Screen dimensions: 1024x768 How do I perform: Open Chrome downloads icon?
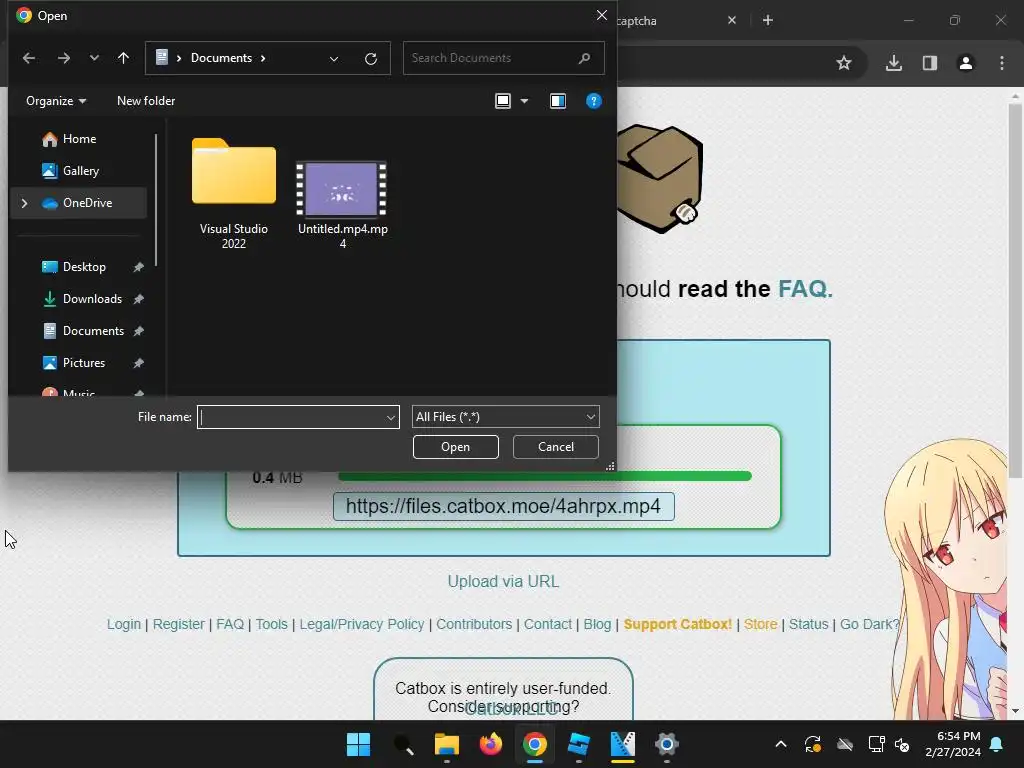894,63
